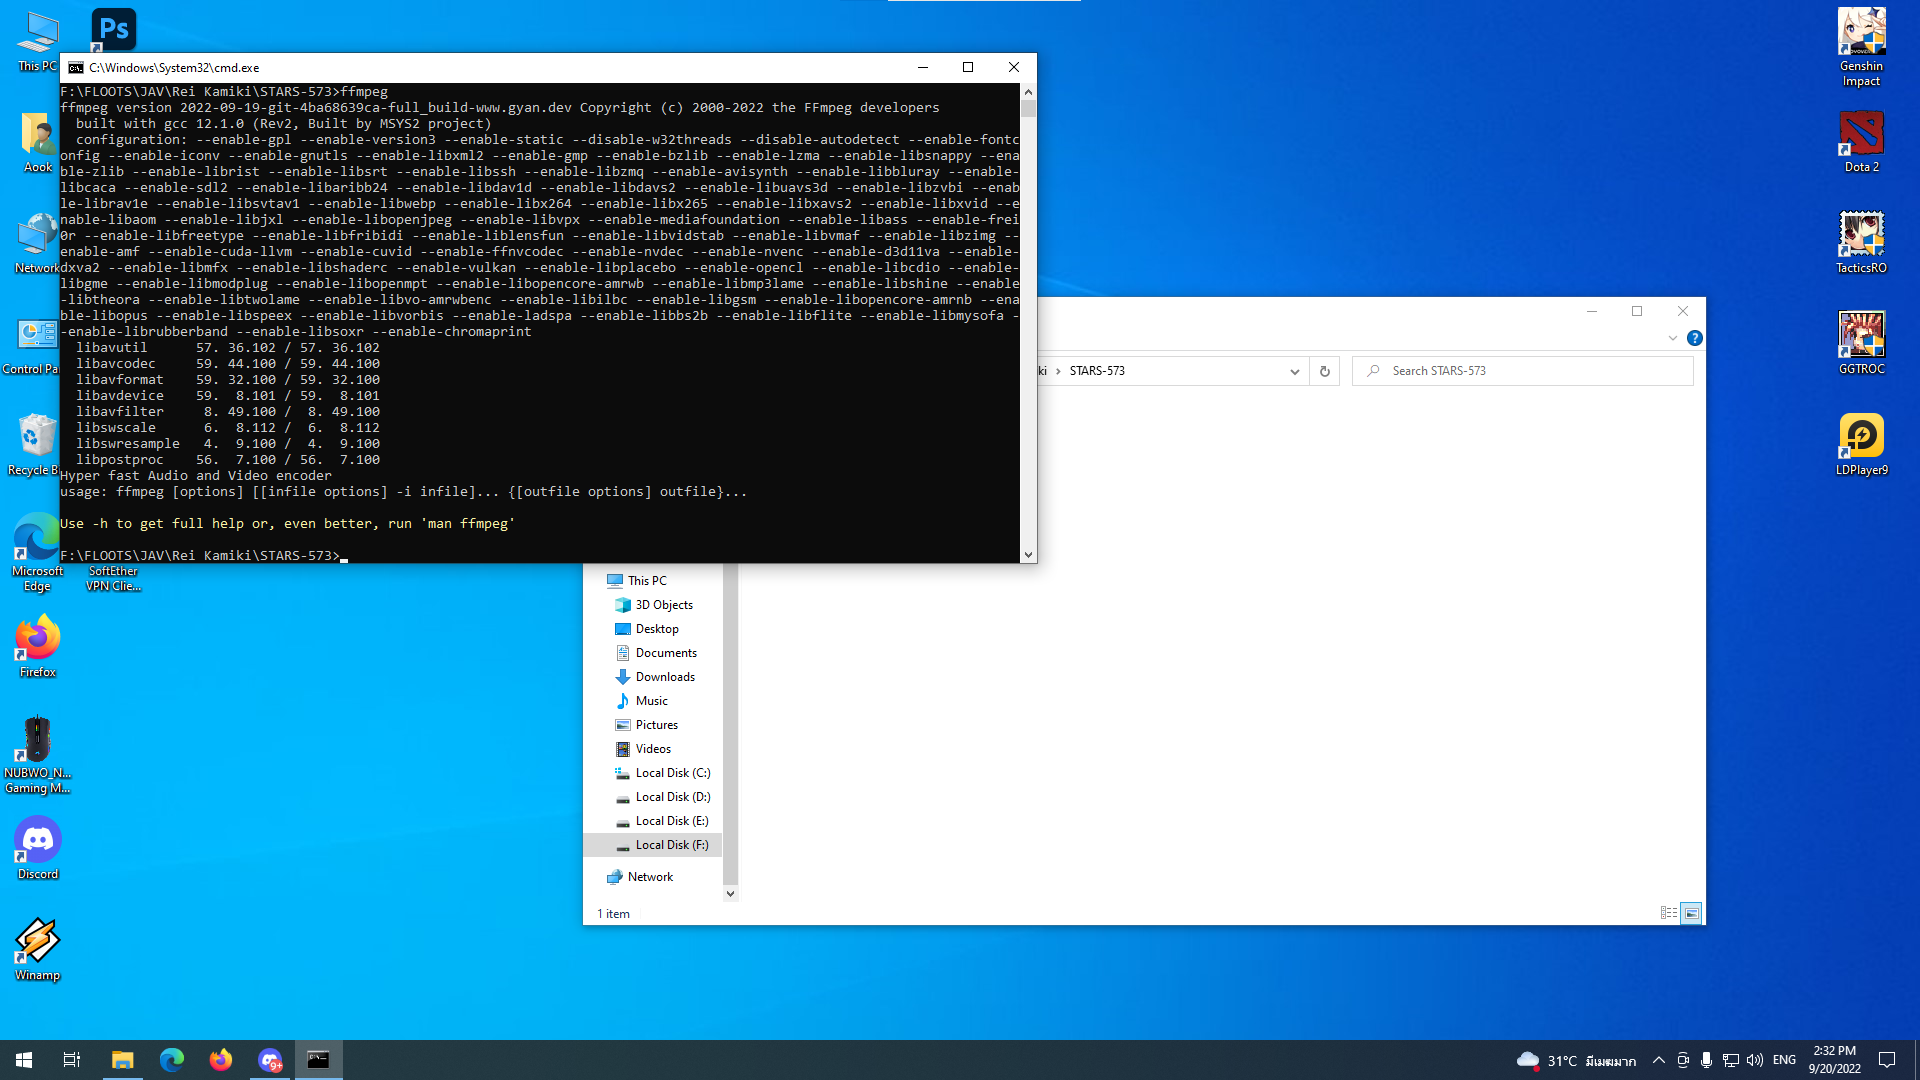Open the clock and date flyout

(1834, 1059)
